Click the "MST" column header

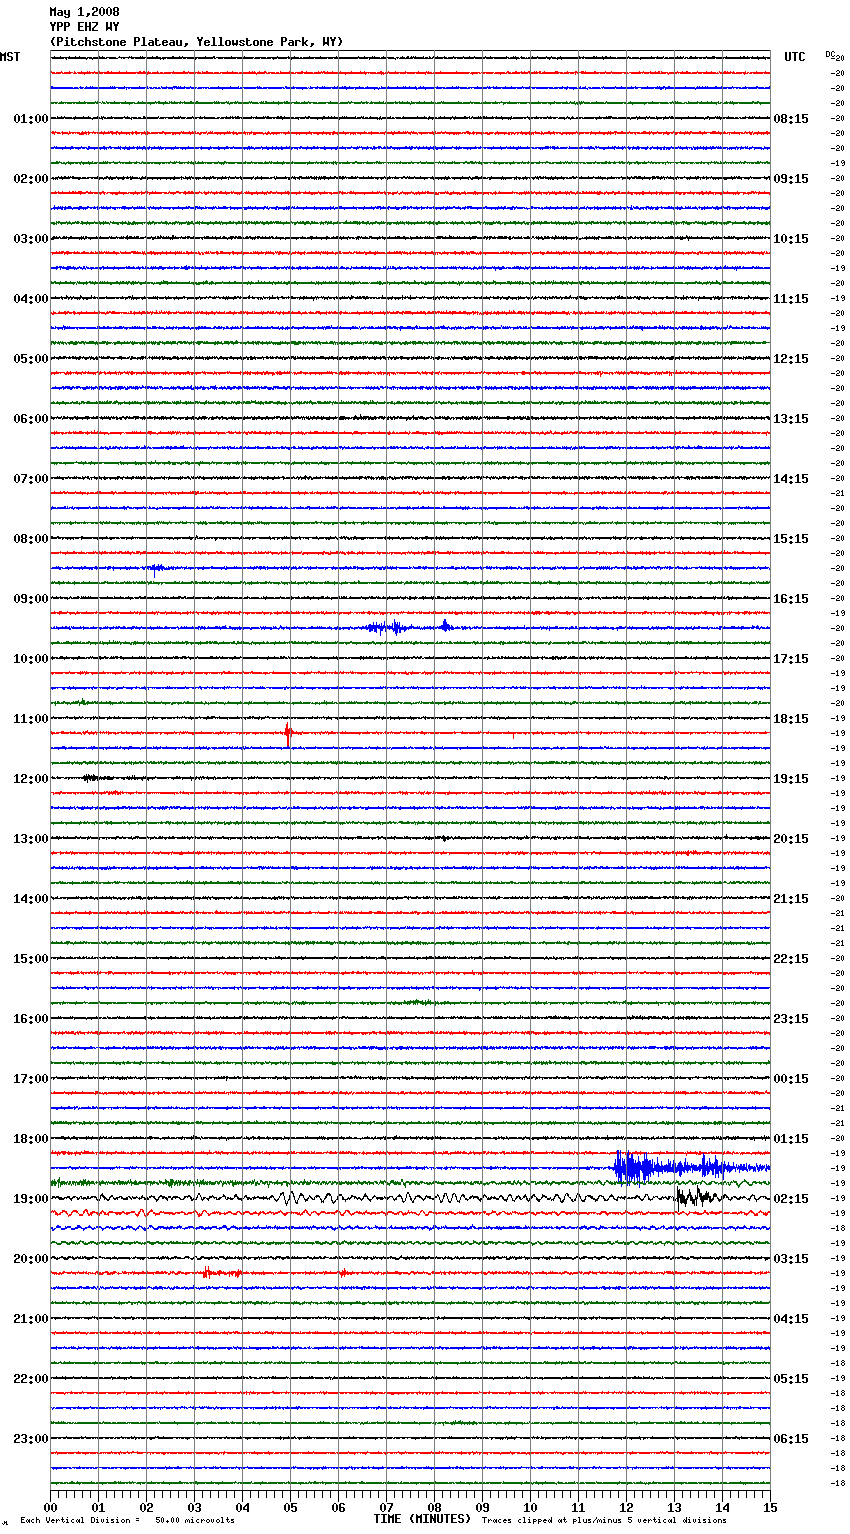coord(10,57)
